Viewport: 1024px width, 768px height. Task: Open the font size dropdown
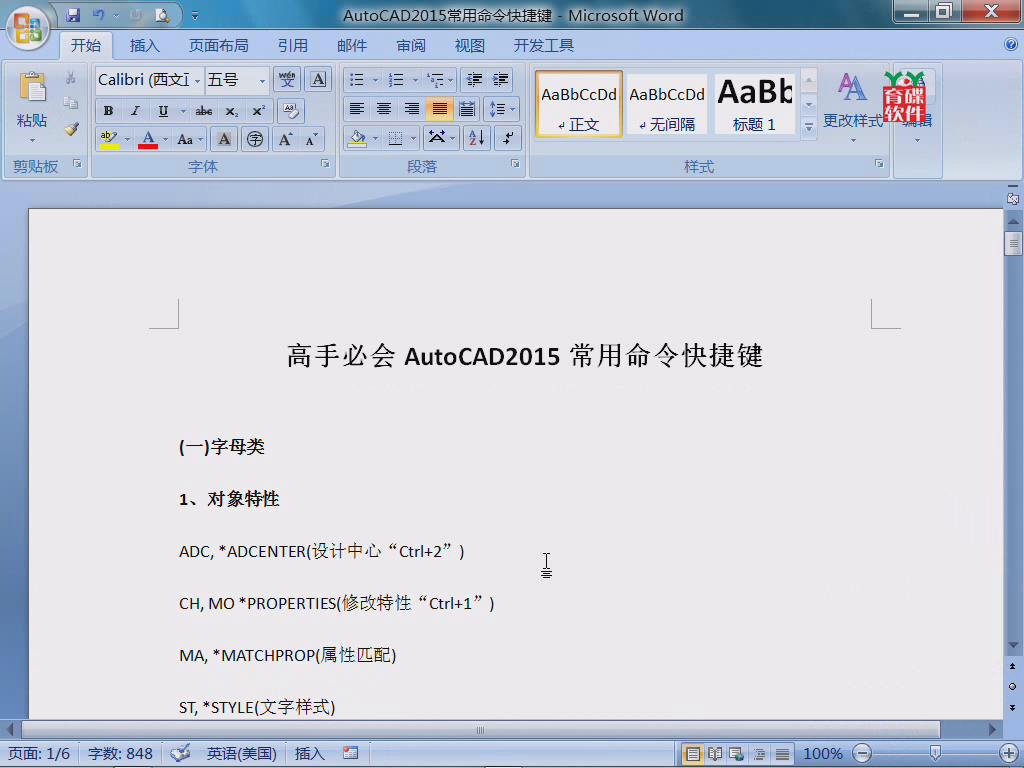[x=262, y=81]
